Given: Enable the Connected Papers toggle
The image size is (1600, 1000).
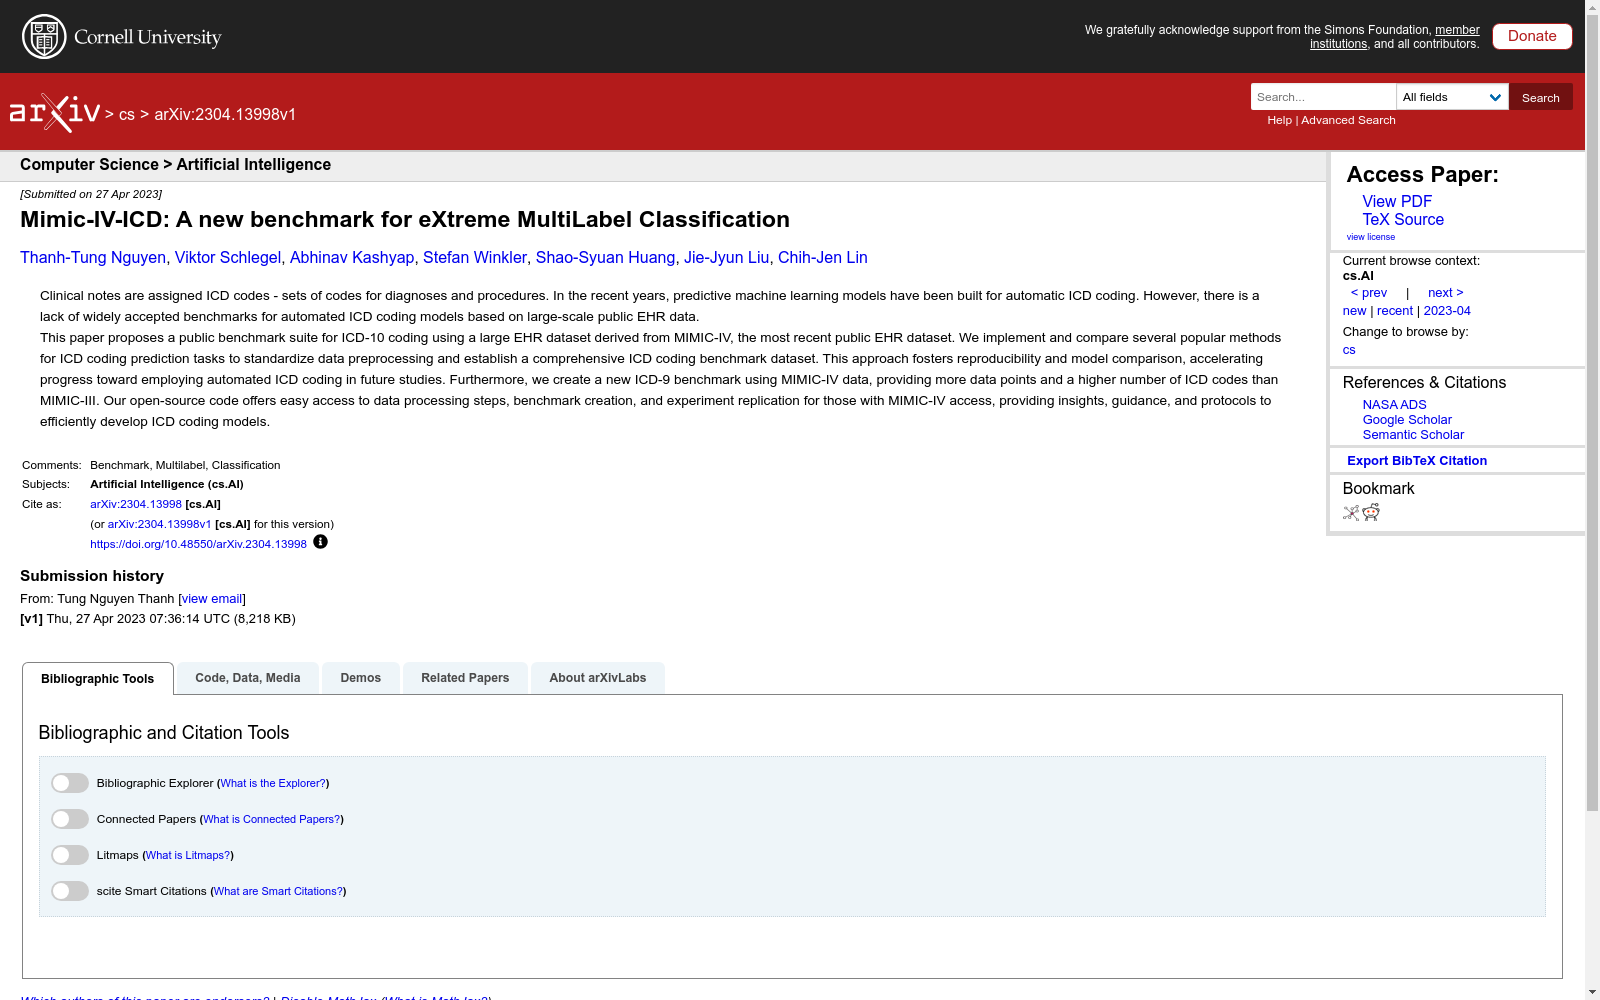Looking at the screenshot, I should [70, 819].
